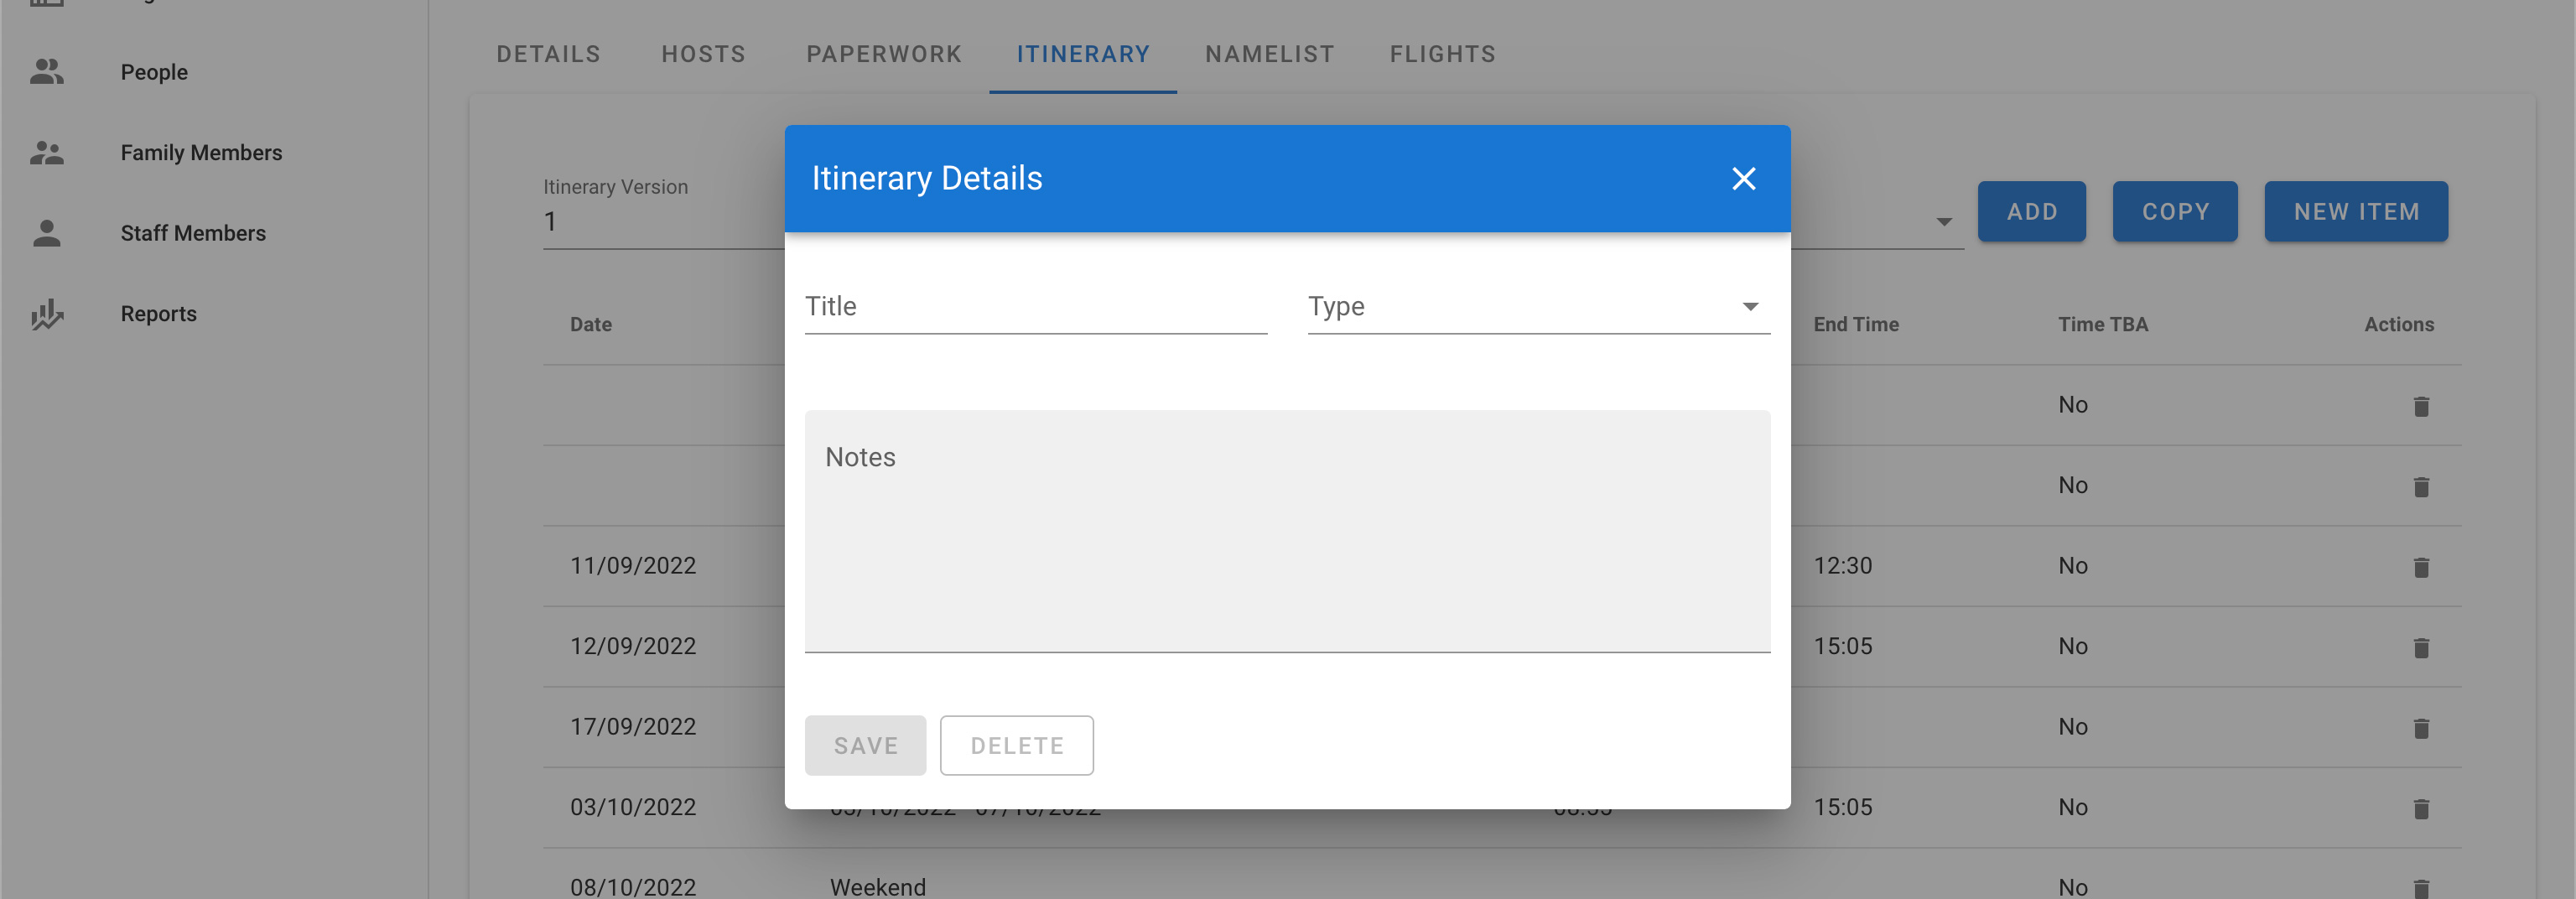Delete the 12/09/2022 itinerary row
Screen dimensions: 2576x899
click(x=2420, y=648)
